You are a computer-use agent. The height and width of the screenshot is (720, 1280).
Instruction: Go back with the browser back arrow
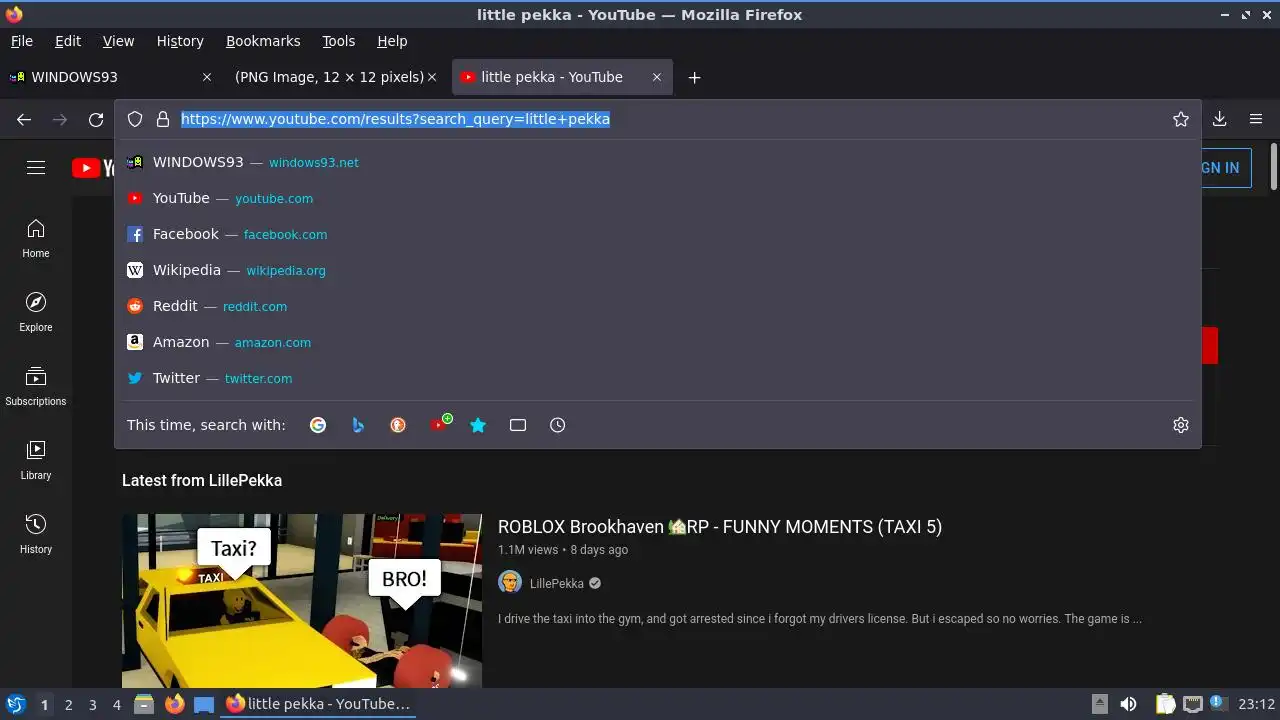point(24,119)
